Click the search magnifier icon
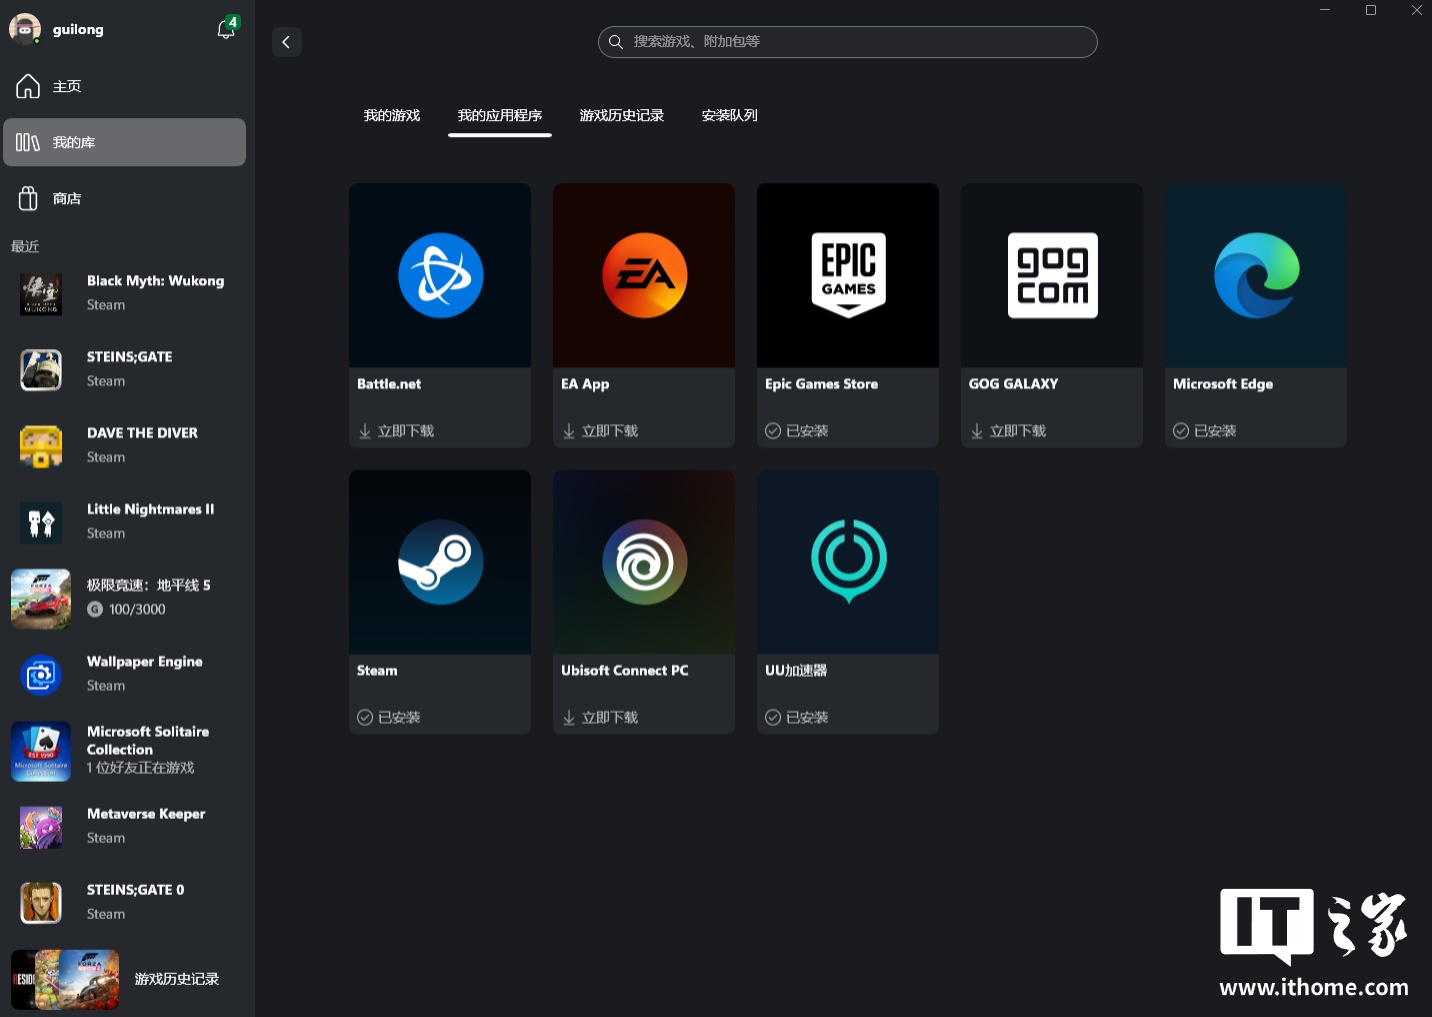This screenshot has width=1432, height=1017. [616, 42]
